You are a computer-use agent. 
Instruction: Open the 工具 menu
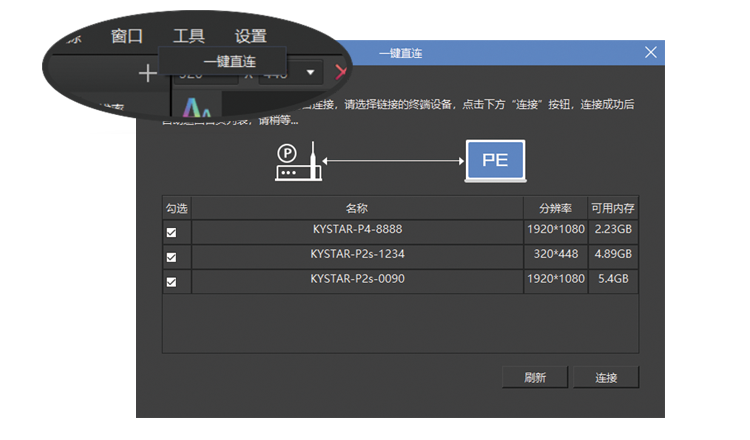[188, 36]
